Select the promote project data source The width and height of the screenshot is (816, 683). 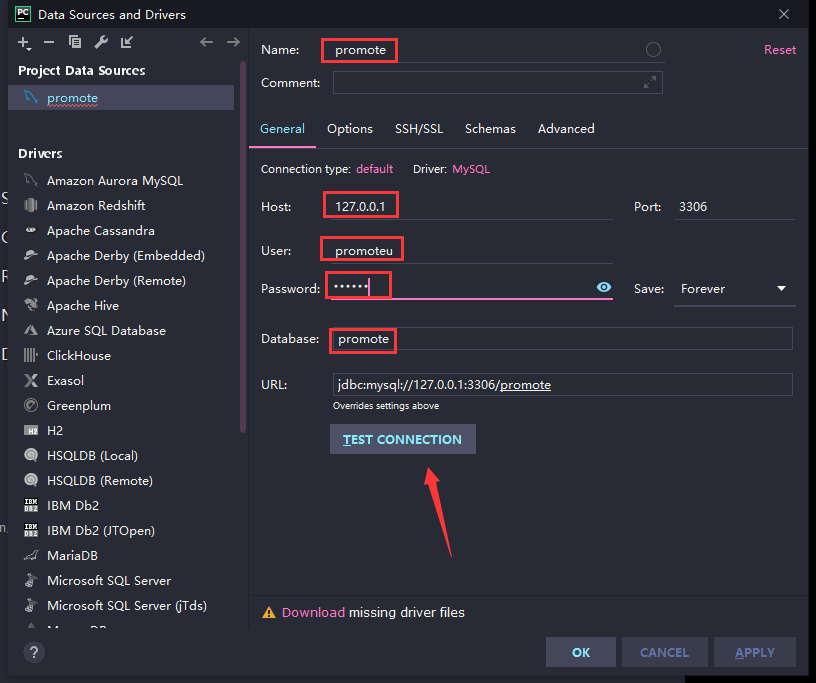coord(121,98)
